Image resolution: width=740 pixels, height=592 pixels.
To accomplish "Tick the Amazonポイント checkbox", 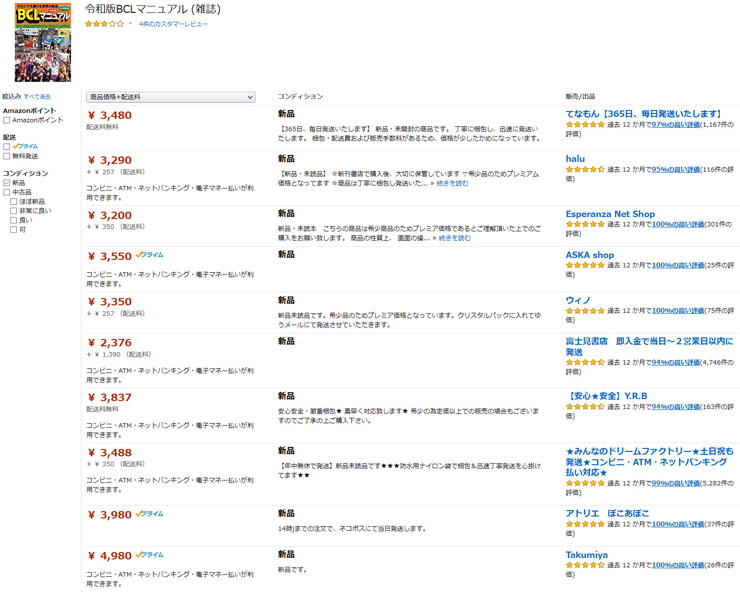I will (7, 120).
